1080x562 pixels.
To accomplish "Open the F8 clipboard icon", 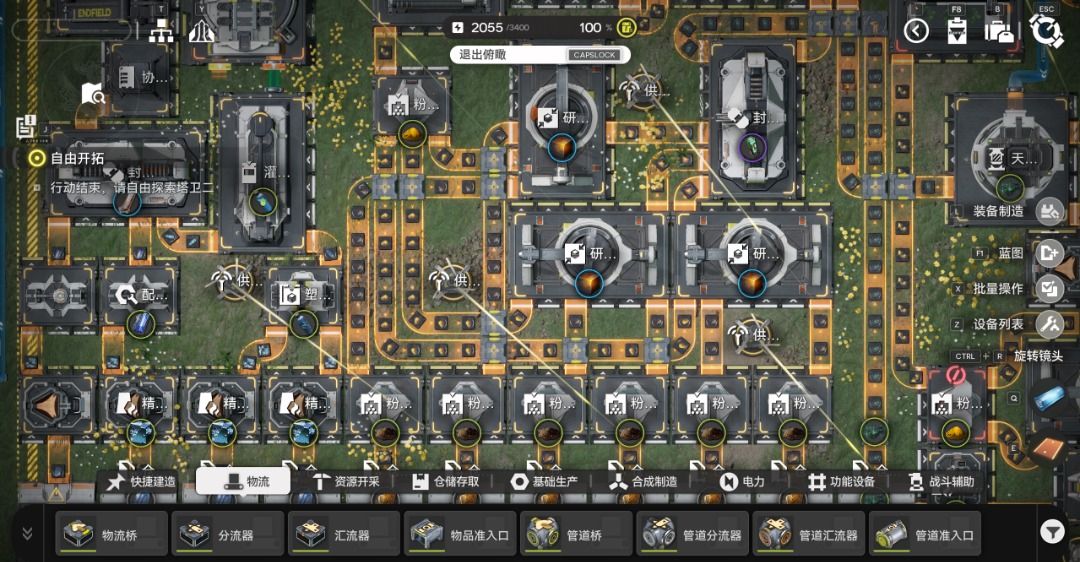I will point(957,31).
